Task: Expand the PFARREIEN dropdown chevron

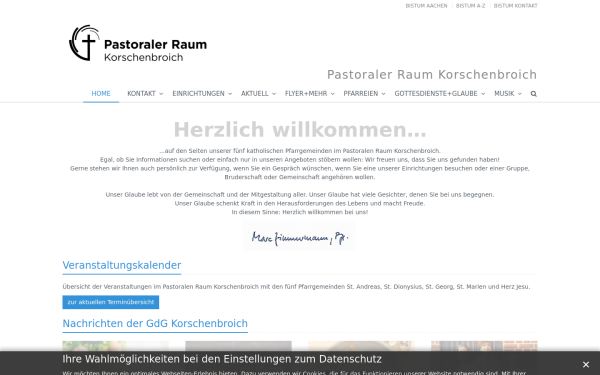Action: click(383, 94)
